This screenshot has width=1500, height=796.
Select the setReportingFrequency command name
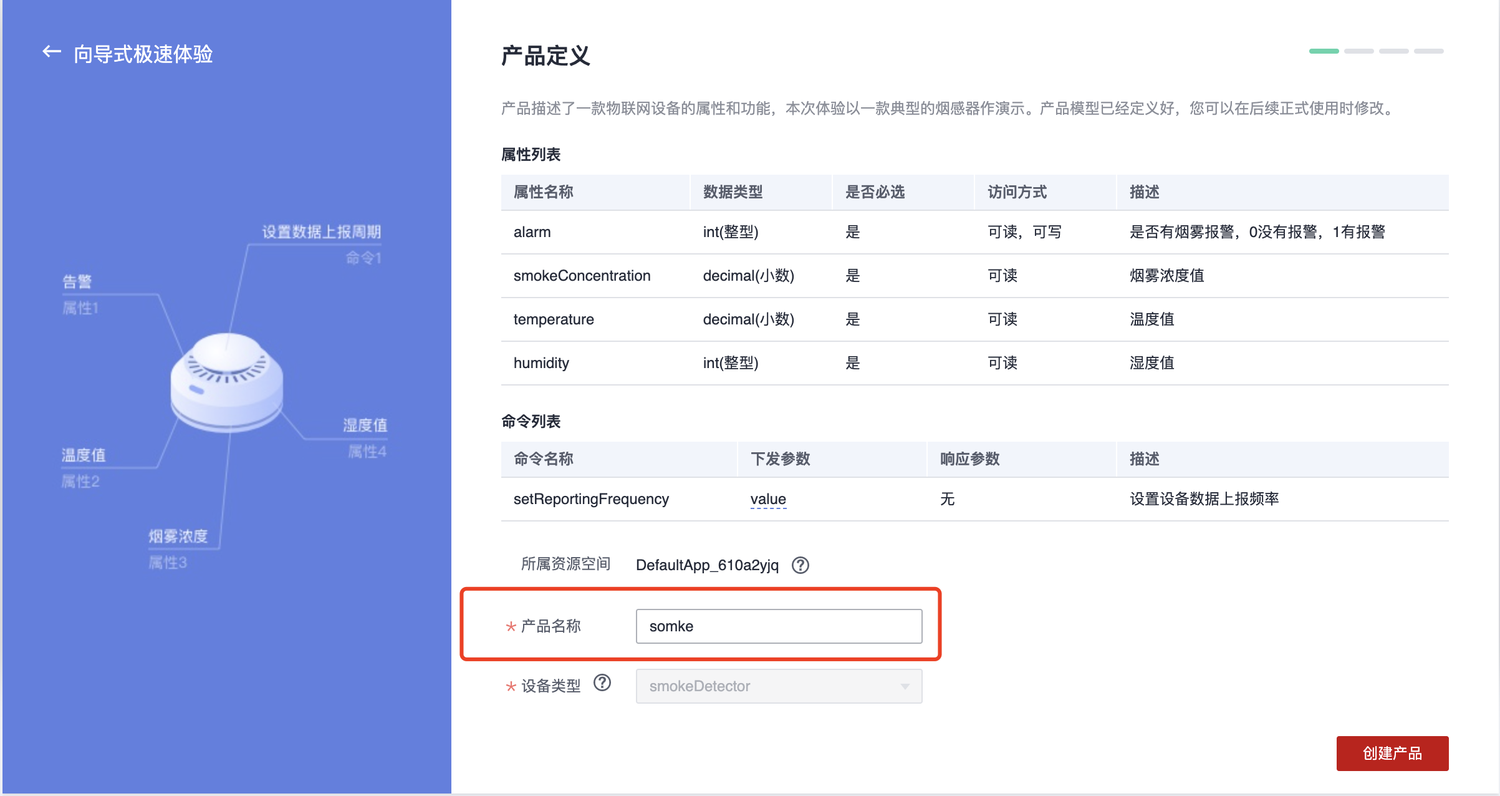pyautogui.click(x=591, y=499)
